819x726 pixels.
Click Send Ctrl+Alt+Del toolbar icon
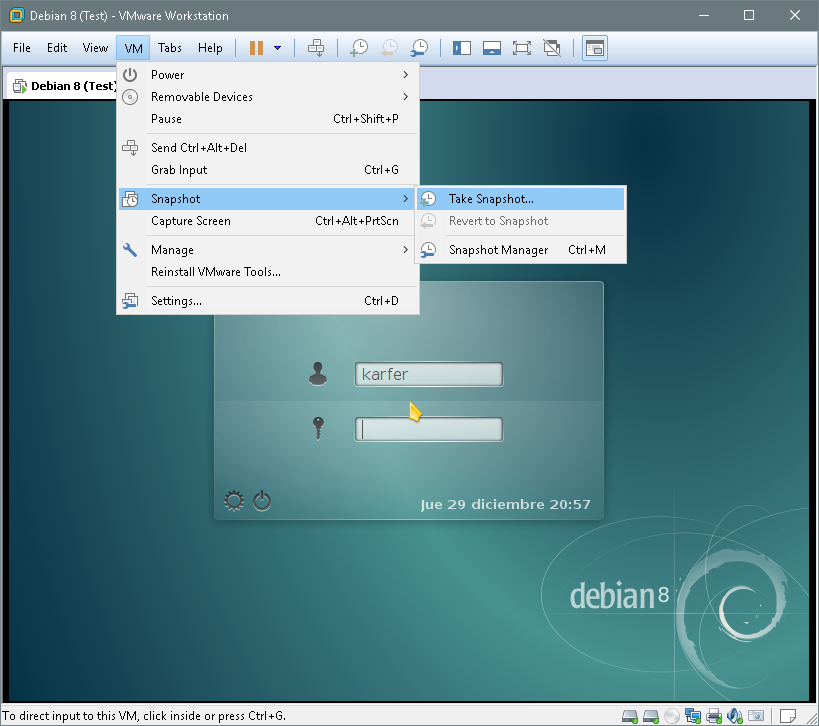pyautogui.click(x=316, y=48)
